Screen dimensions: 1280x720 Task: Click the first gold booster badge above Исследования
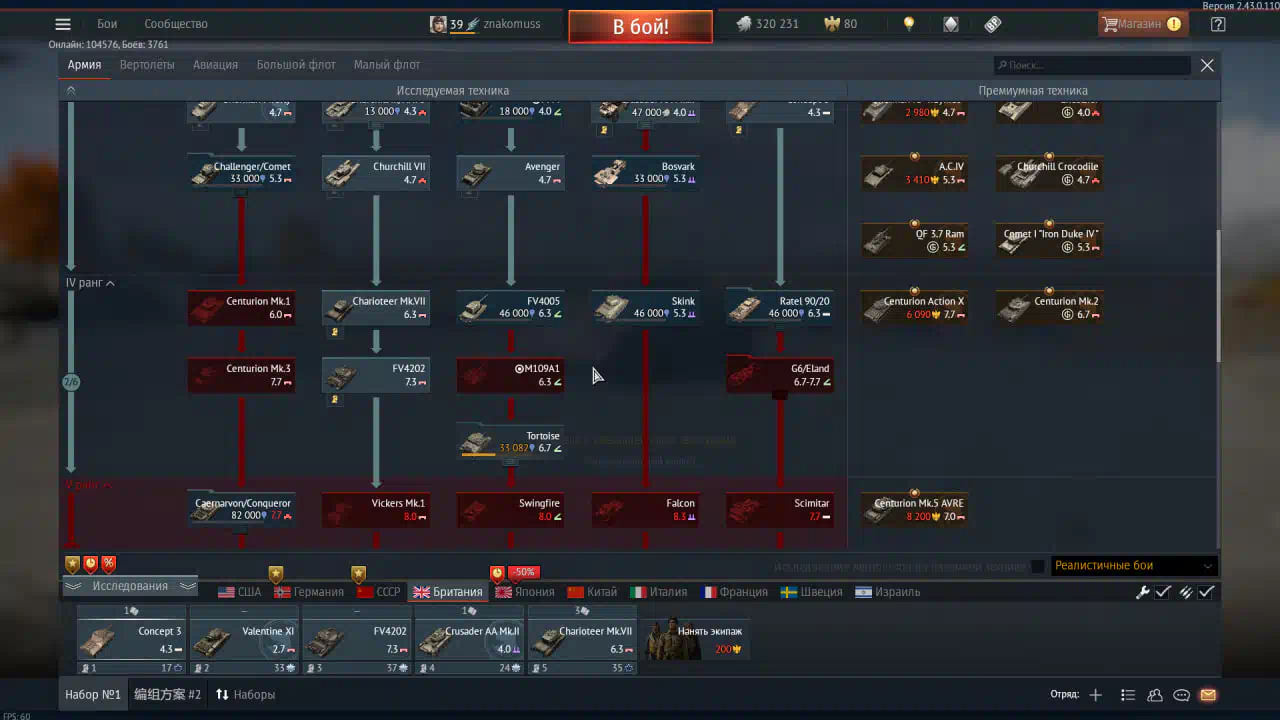point(72,564)
